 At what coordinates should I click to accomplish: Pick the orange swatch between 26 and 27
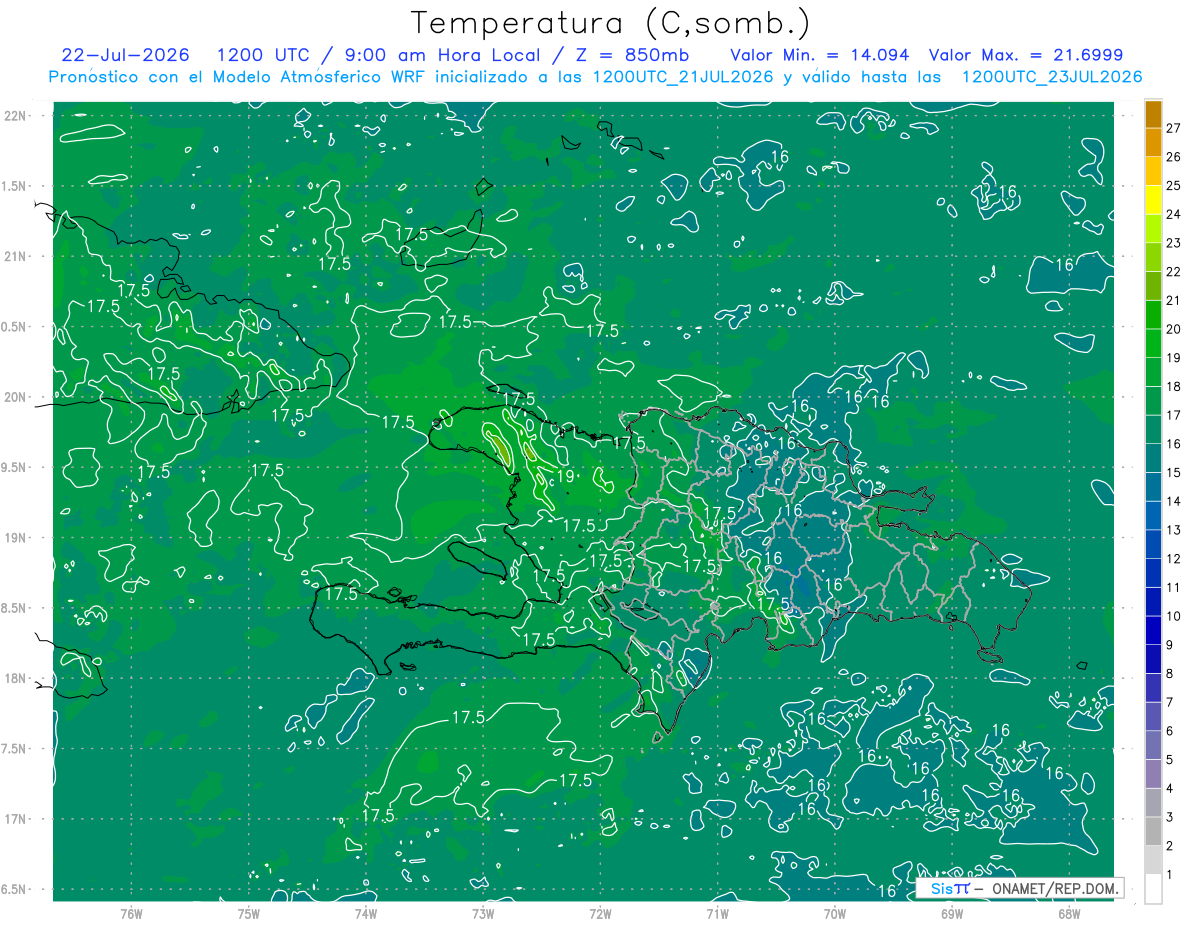click(1154, 142)
